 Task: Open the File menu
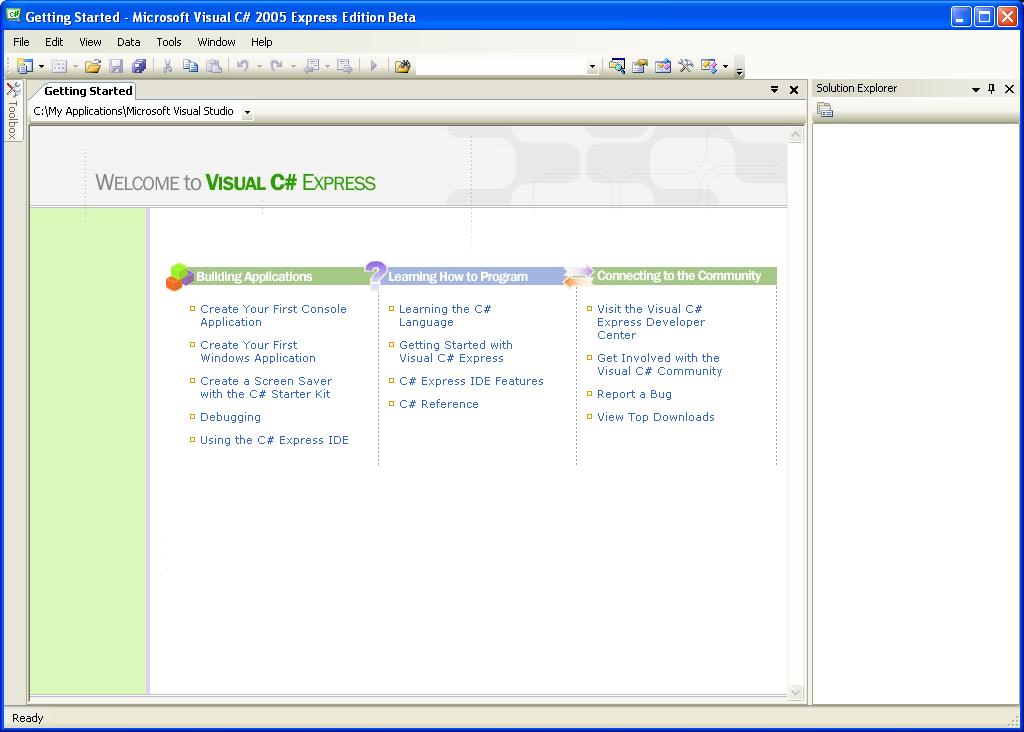point(21,42)
